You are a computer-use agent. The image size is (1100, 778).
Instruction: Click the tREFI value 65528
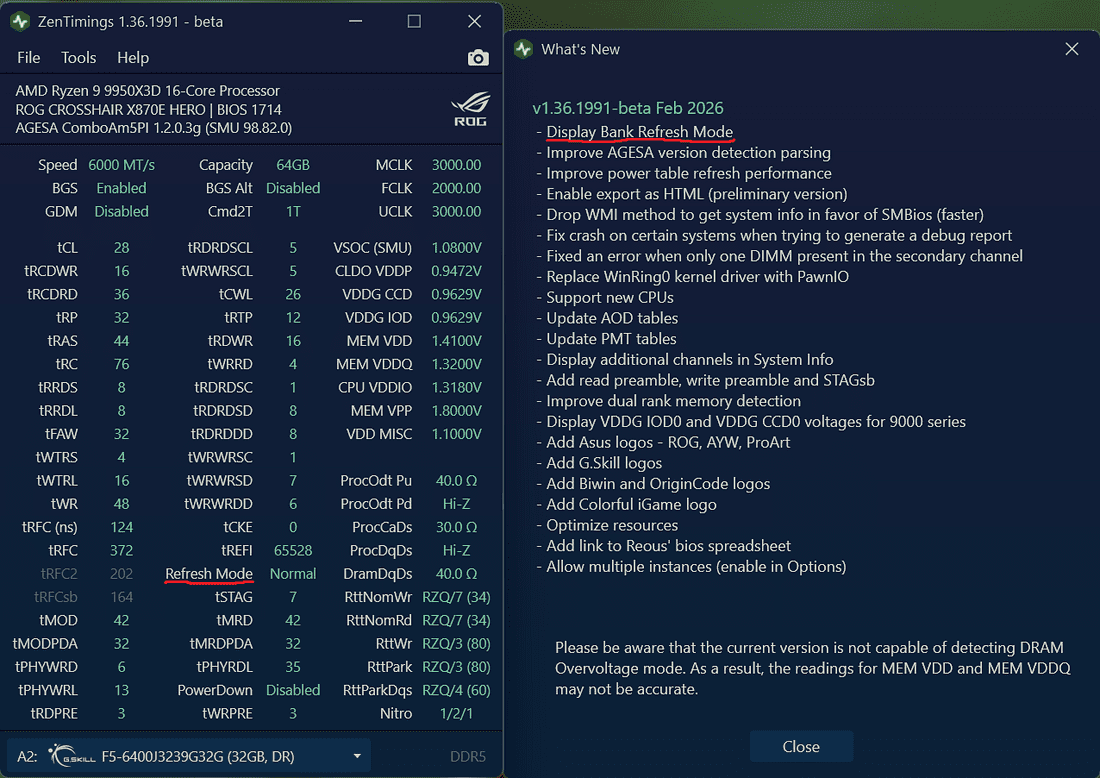click(293, 550)
